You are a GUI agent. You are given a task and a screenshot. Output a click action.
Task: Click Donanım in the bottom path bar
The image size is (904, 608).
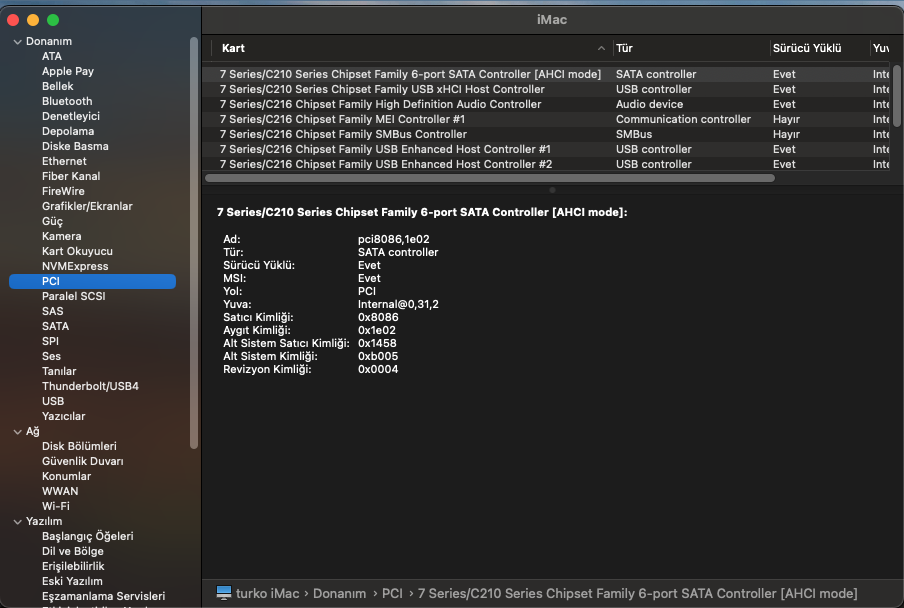coord(339,593)
